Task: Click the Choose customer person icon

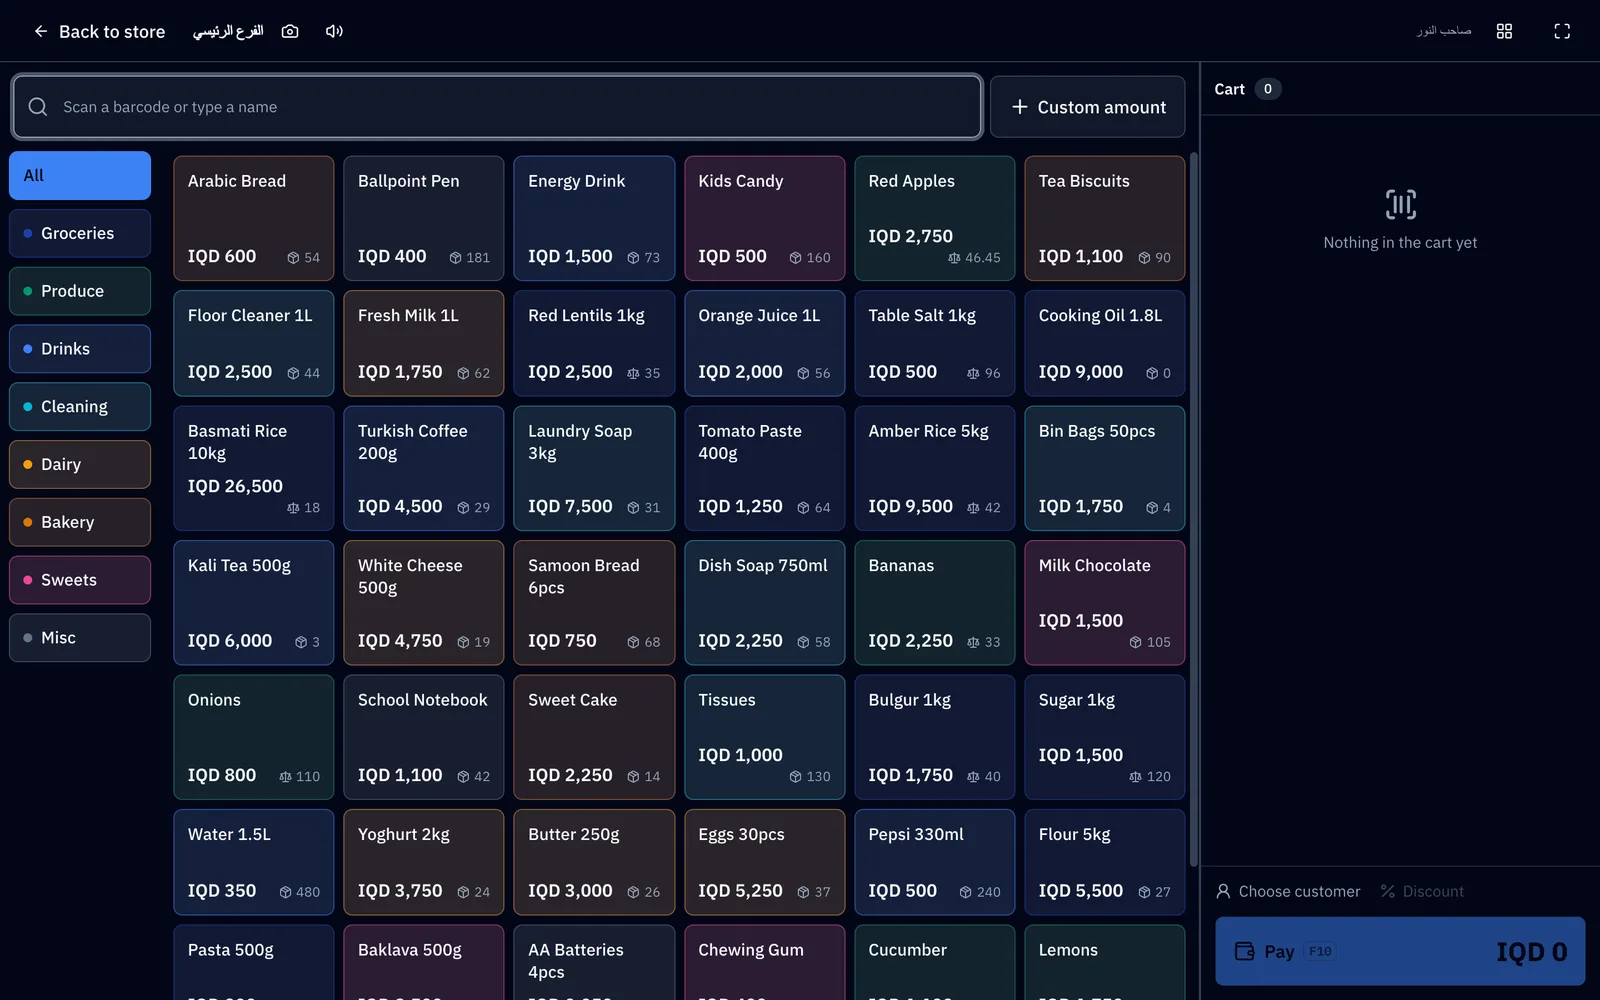Action: click(1223, 891)
